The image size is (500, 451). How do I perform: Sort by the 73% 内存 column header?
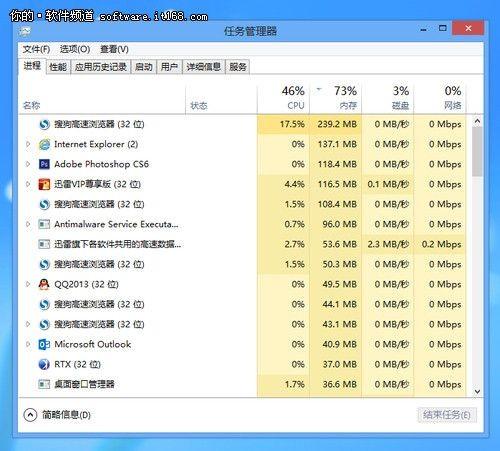336,97
